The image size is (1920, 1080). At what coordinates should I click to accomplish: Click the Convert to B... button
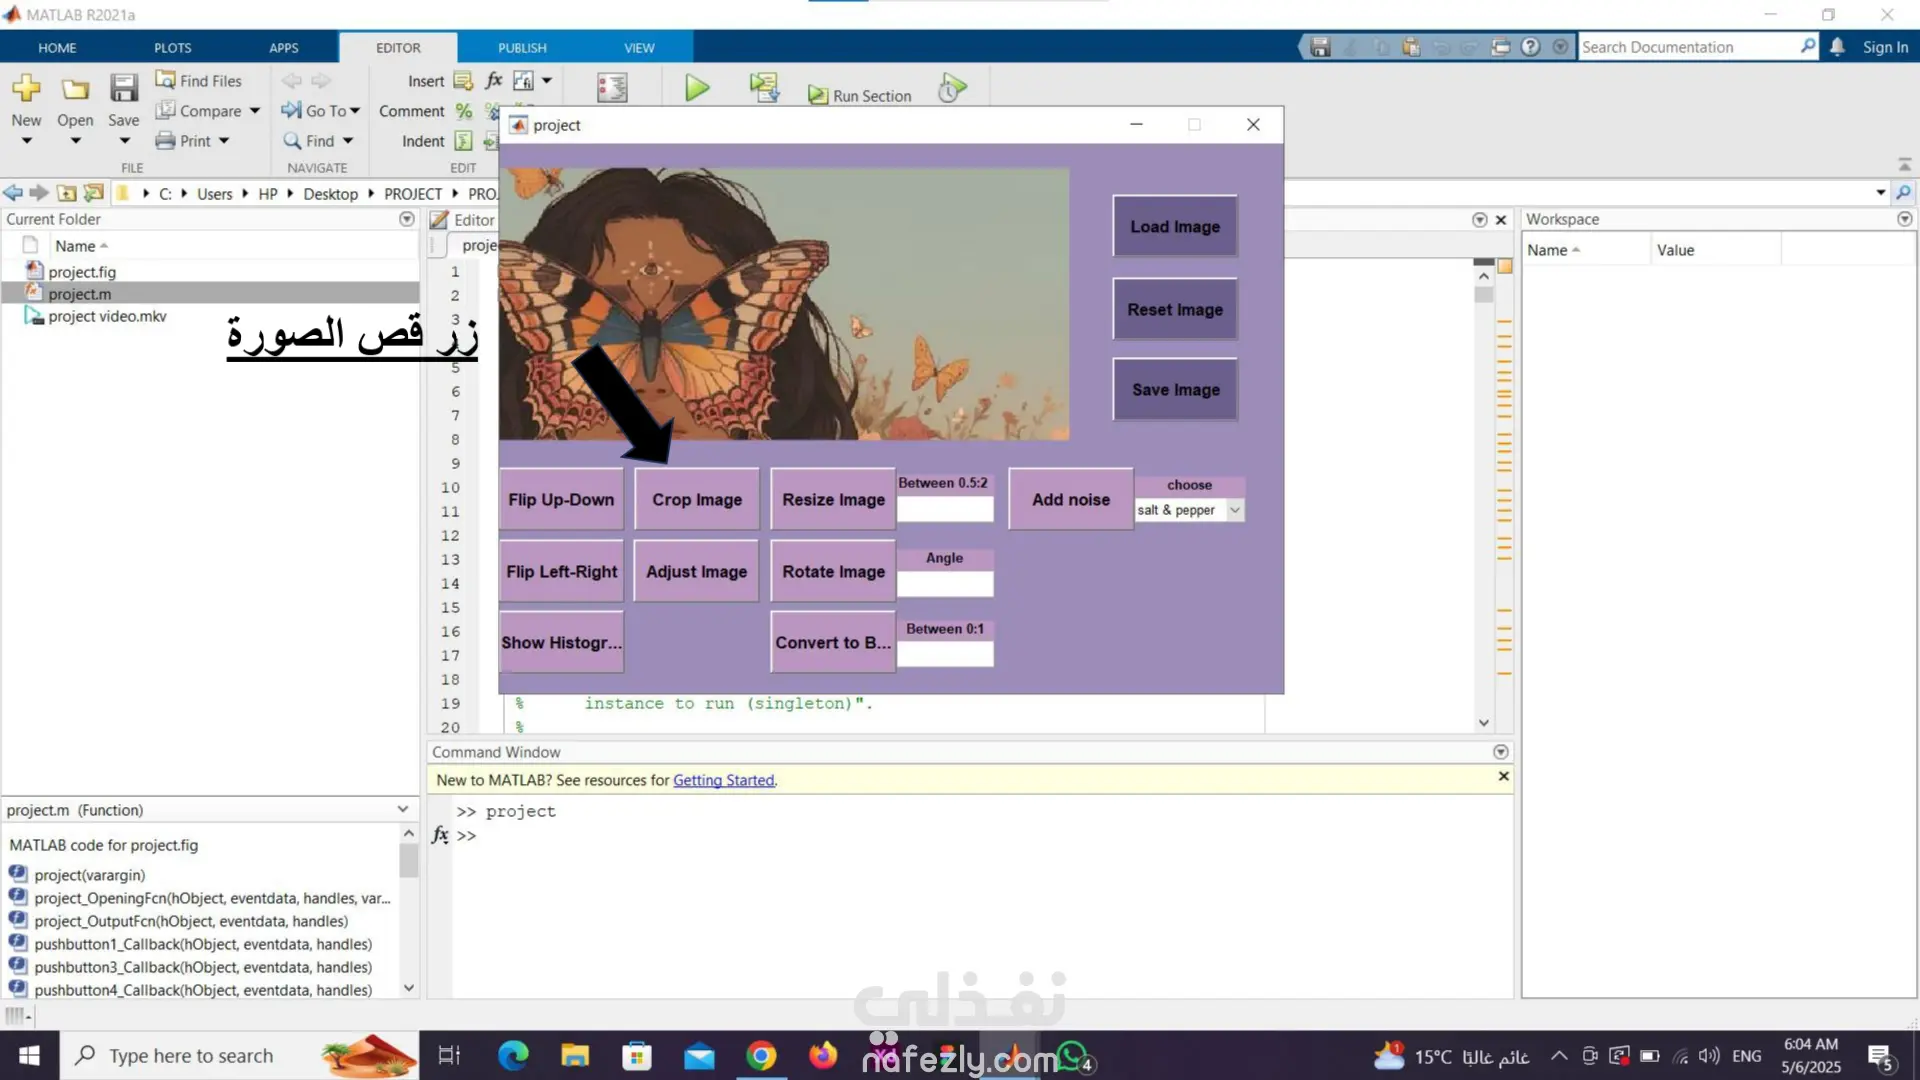pyautogui.click(x=833, y=643)
